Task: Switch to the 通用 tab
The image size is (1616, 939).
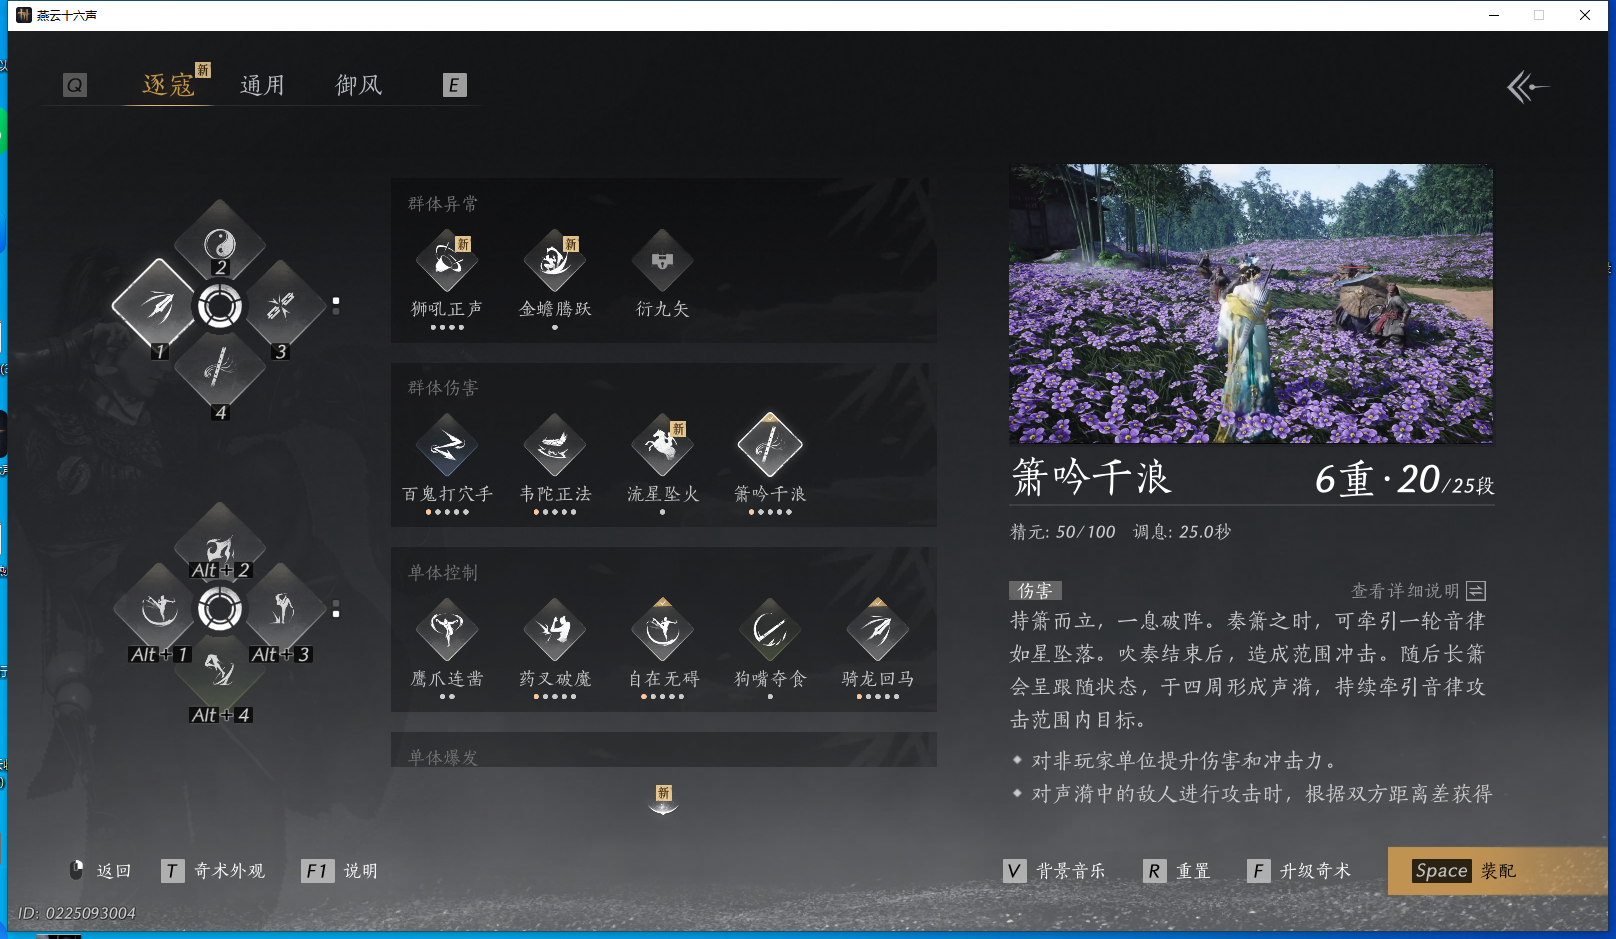Action: [263, 84]
